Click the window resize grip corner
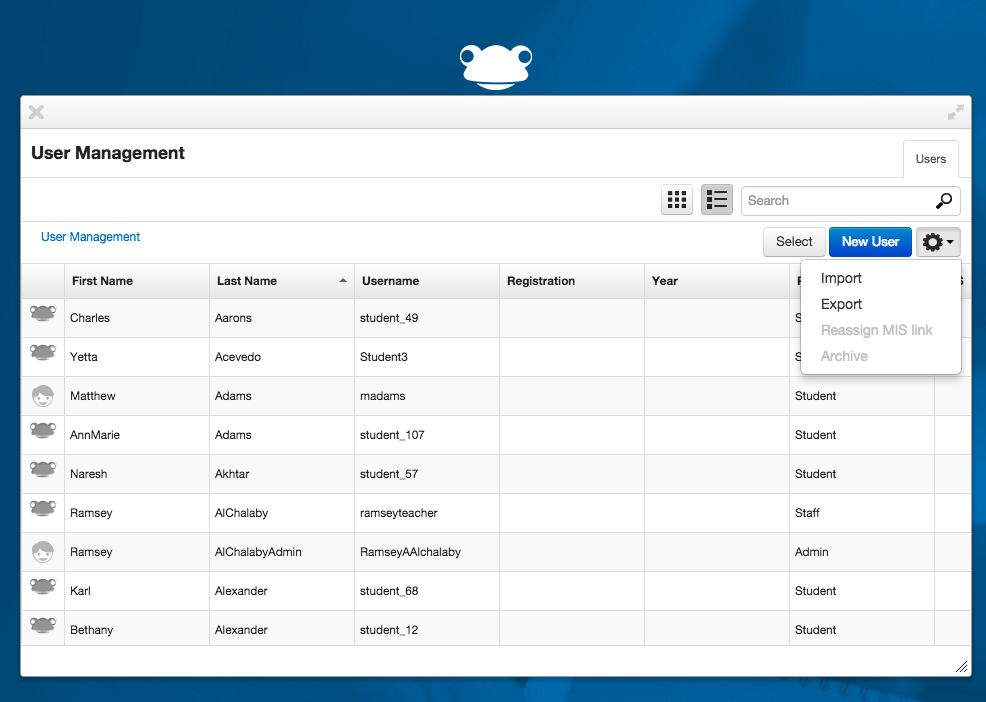Viewport: 986px width, 702px height. click(x=961, y=667)
